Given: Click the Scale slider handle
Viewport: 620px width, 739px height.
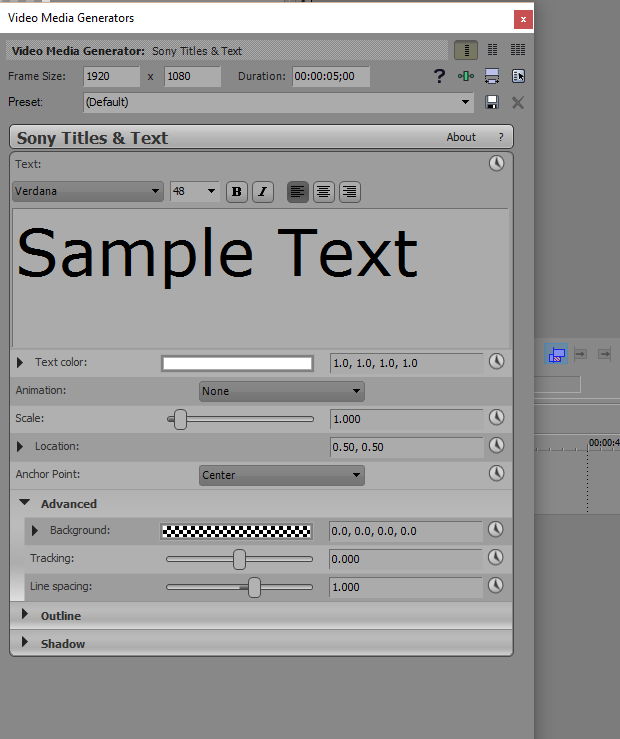Looking at the screenshot, I should [x=180, y=419].
